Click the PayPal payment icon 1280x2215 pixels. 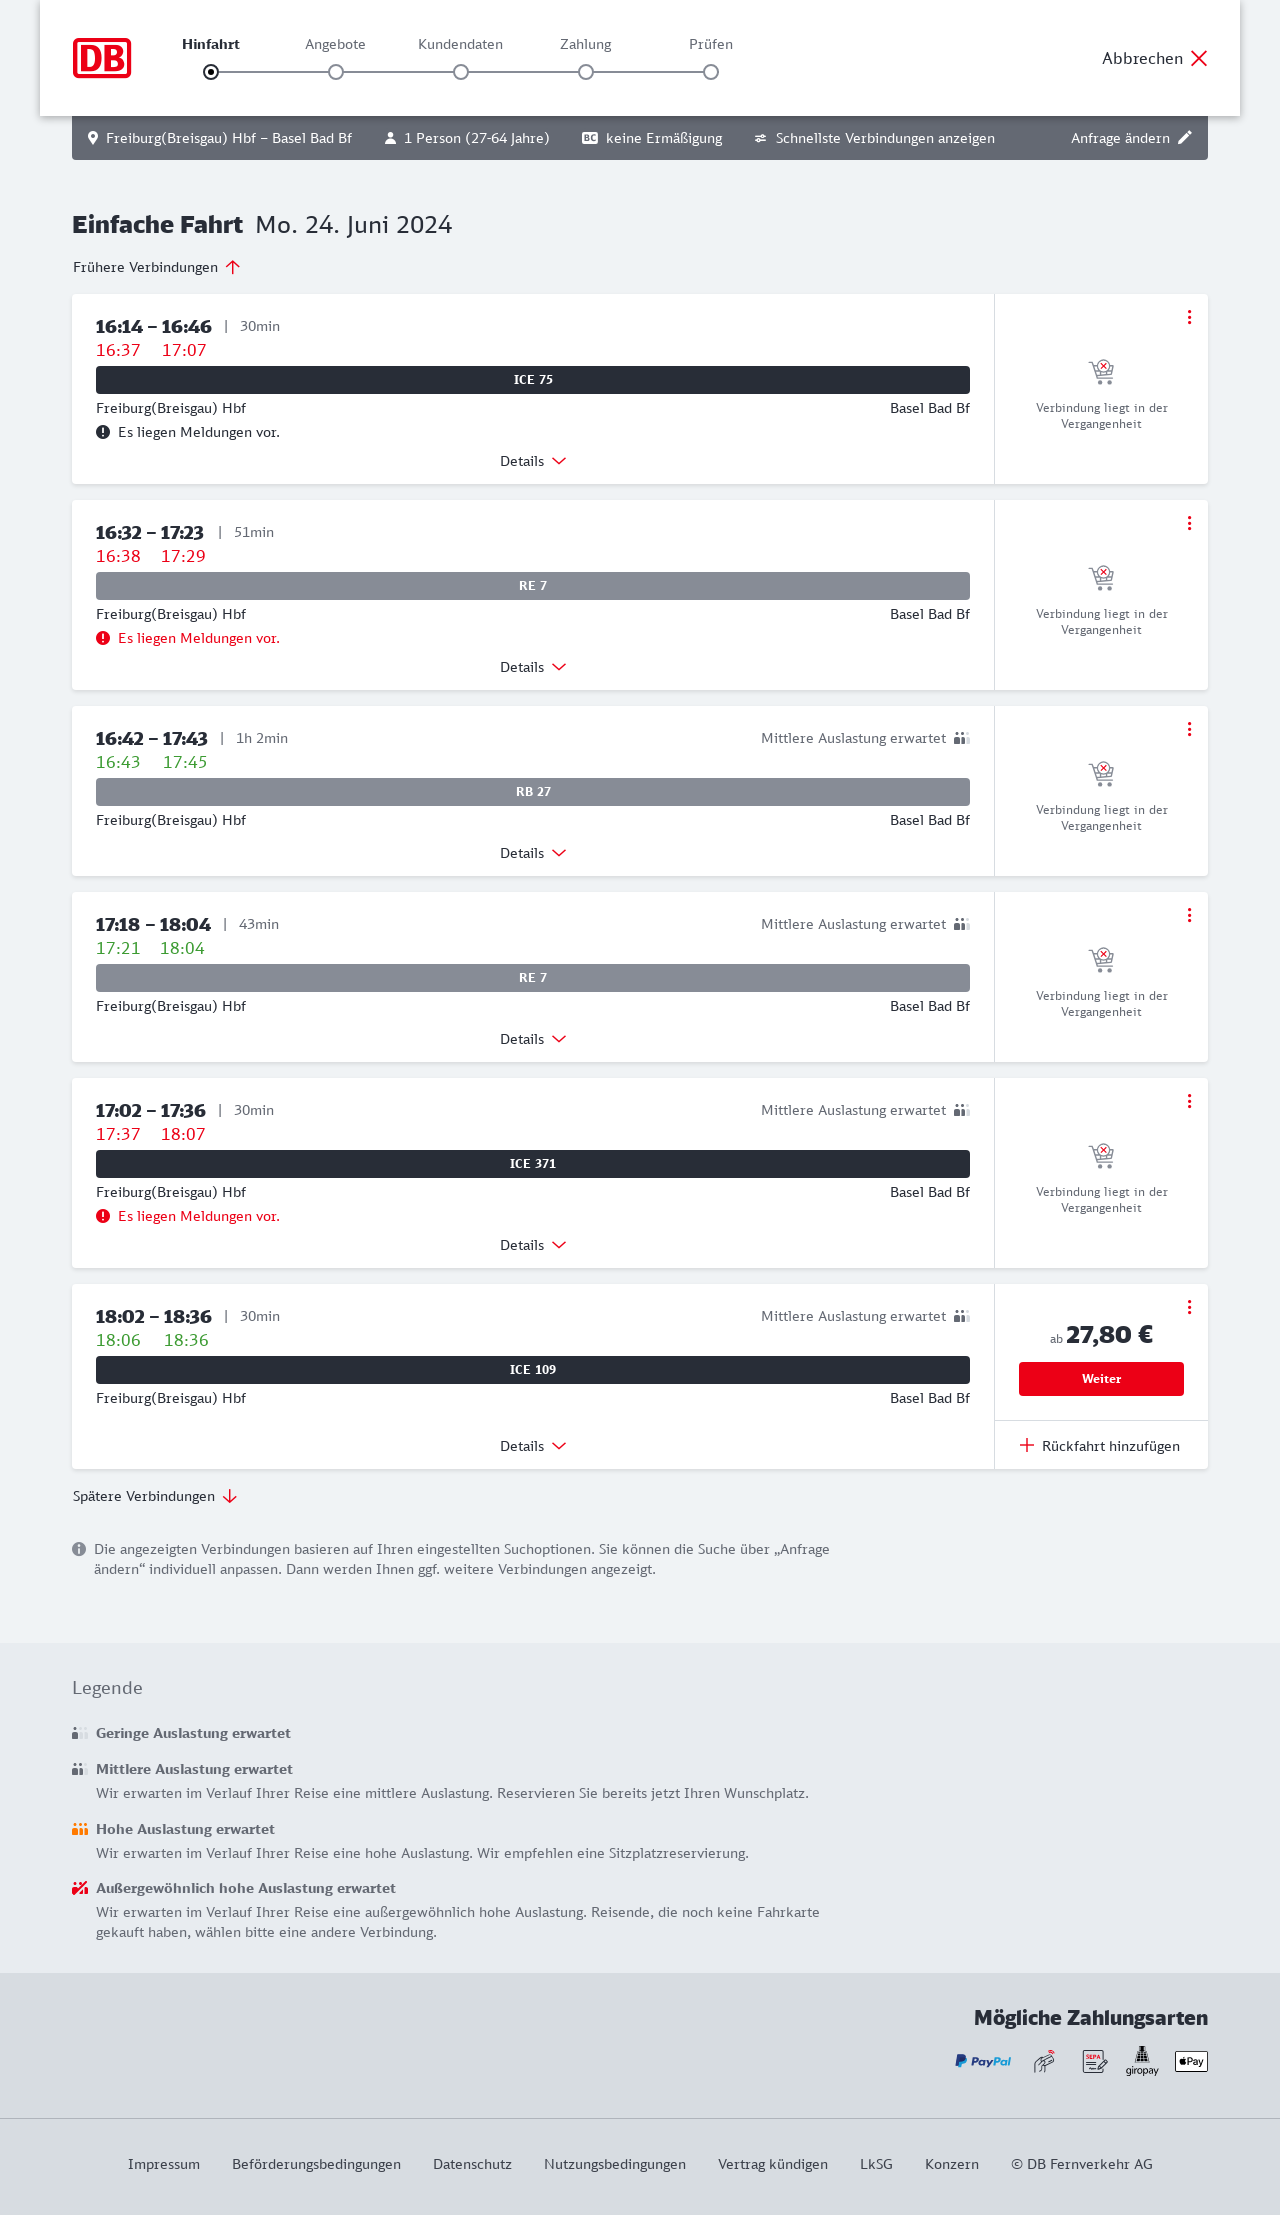click(x=983, y=2061)
